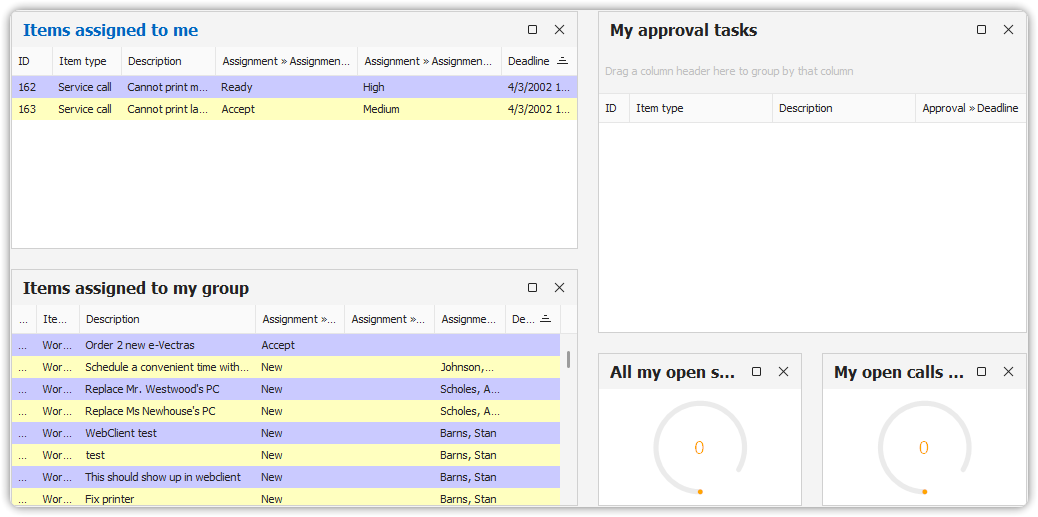Close the My approval tasks panel
Screen dimensions: 1038x517
click(x=1008, y=30)
